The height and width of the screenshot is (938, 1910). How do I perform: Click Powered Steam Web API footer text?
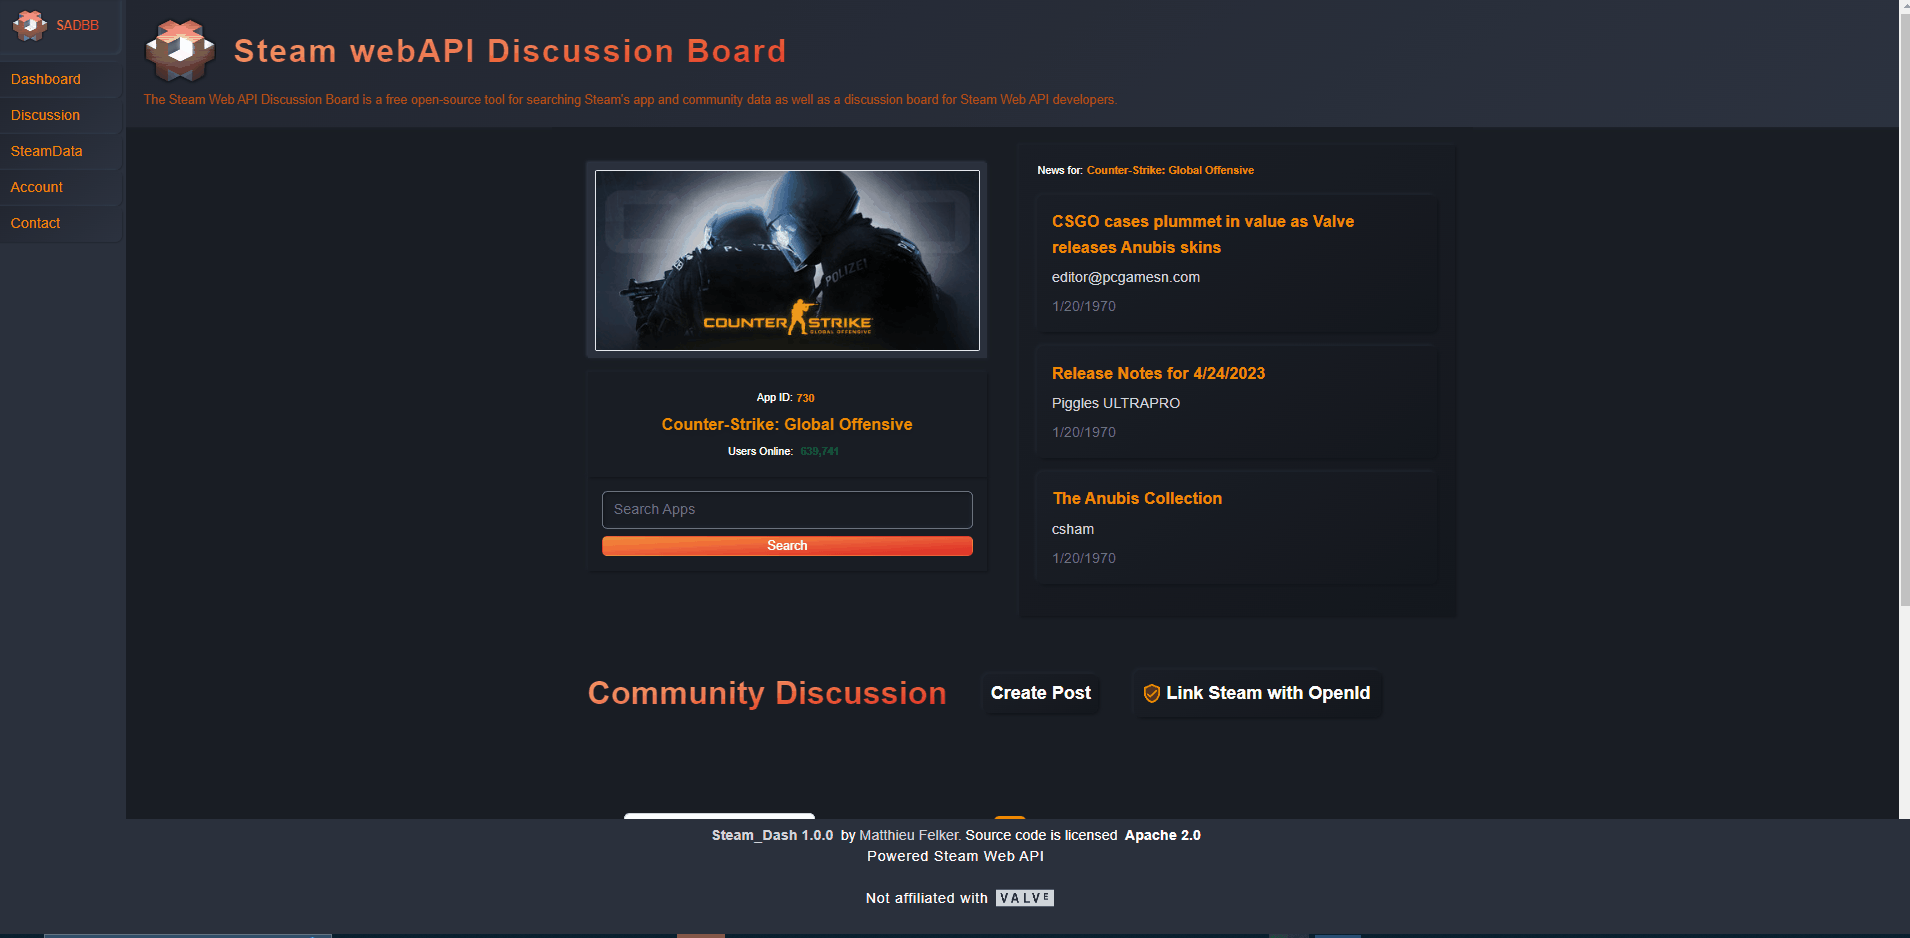pyautogui.click(x=955, y=856)
